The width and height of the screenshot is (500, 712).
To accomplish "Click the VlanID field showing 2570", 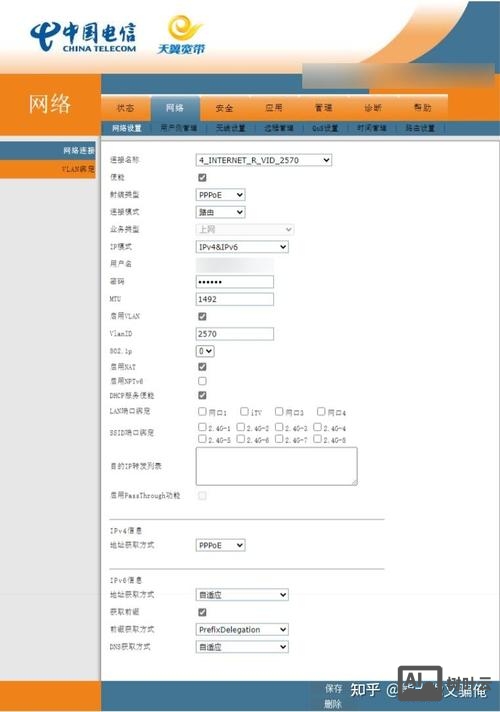I will coord(235,334).
